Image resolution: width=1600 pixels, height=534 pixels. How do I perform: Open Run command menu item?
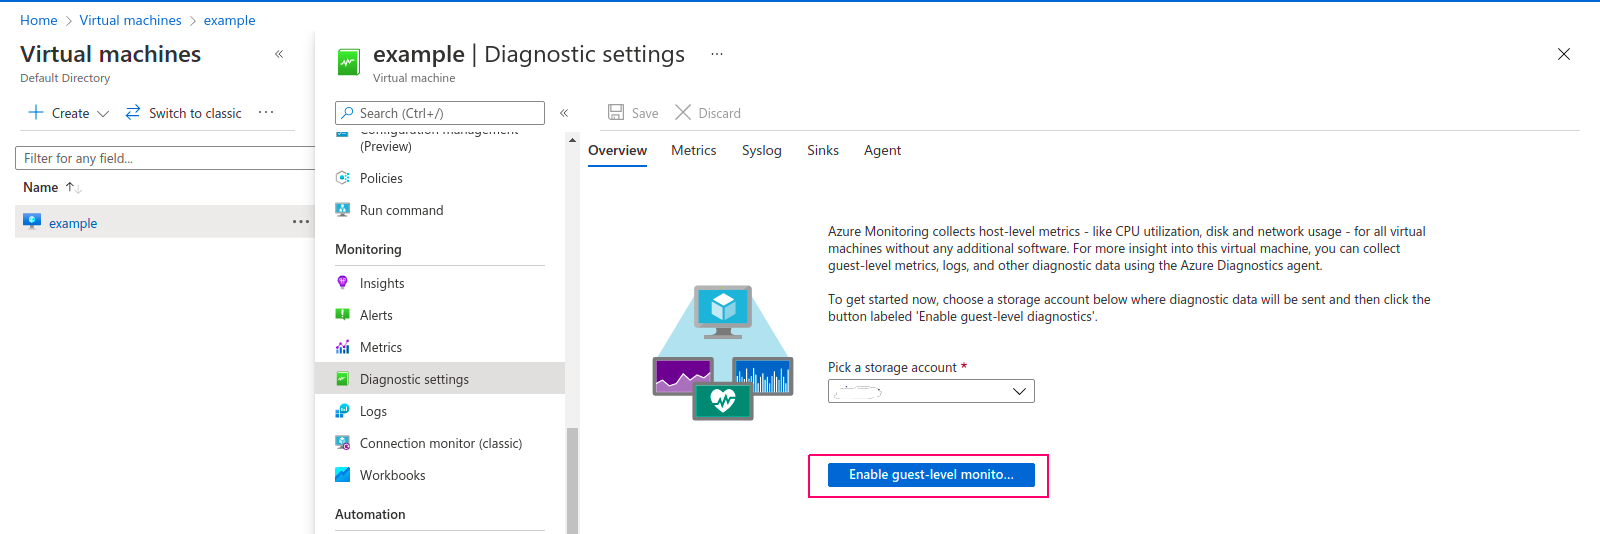(401, 210)
